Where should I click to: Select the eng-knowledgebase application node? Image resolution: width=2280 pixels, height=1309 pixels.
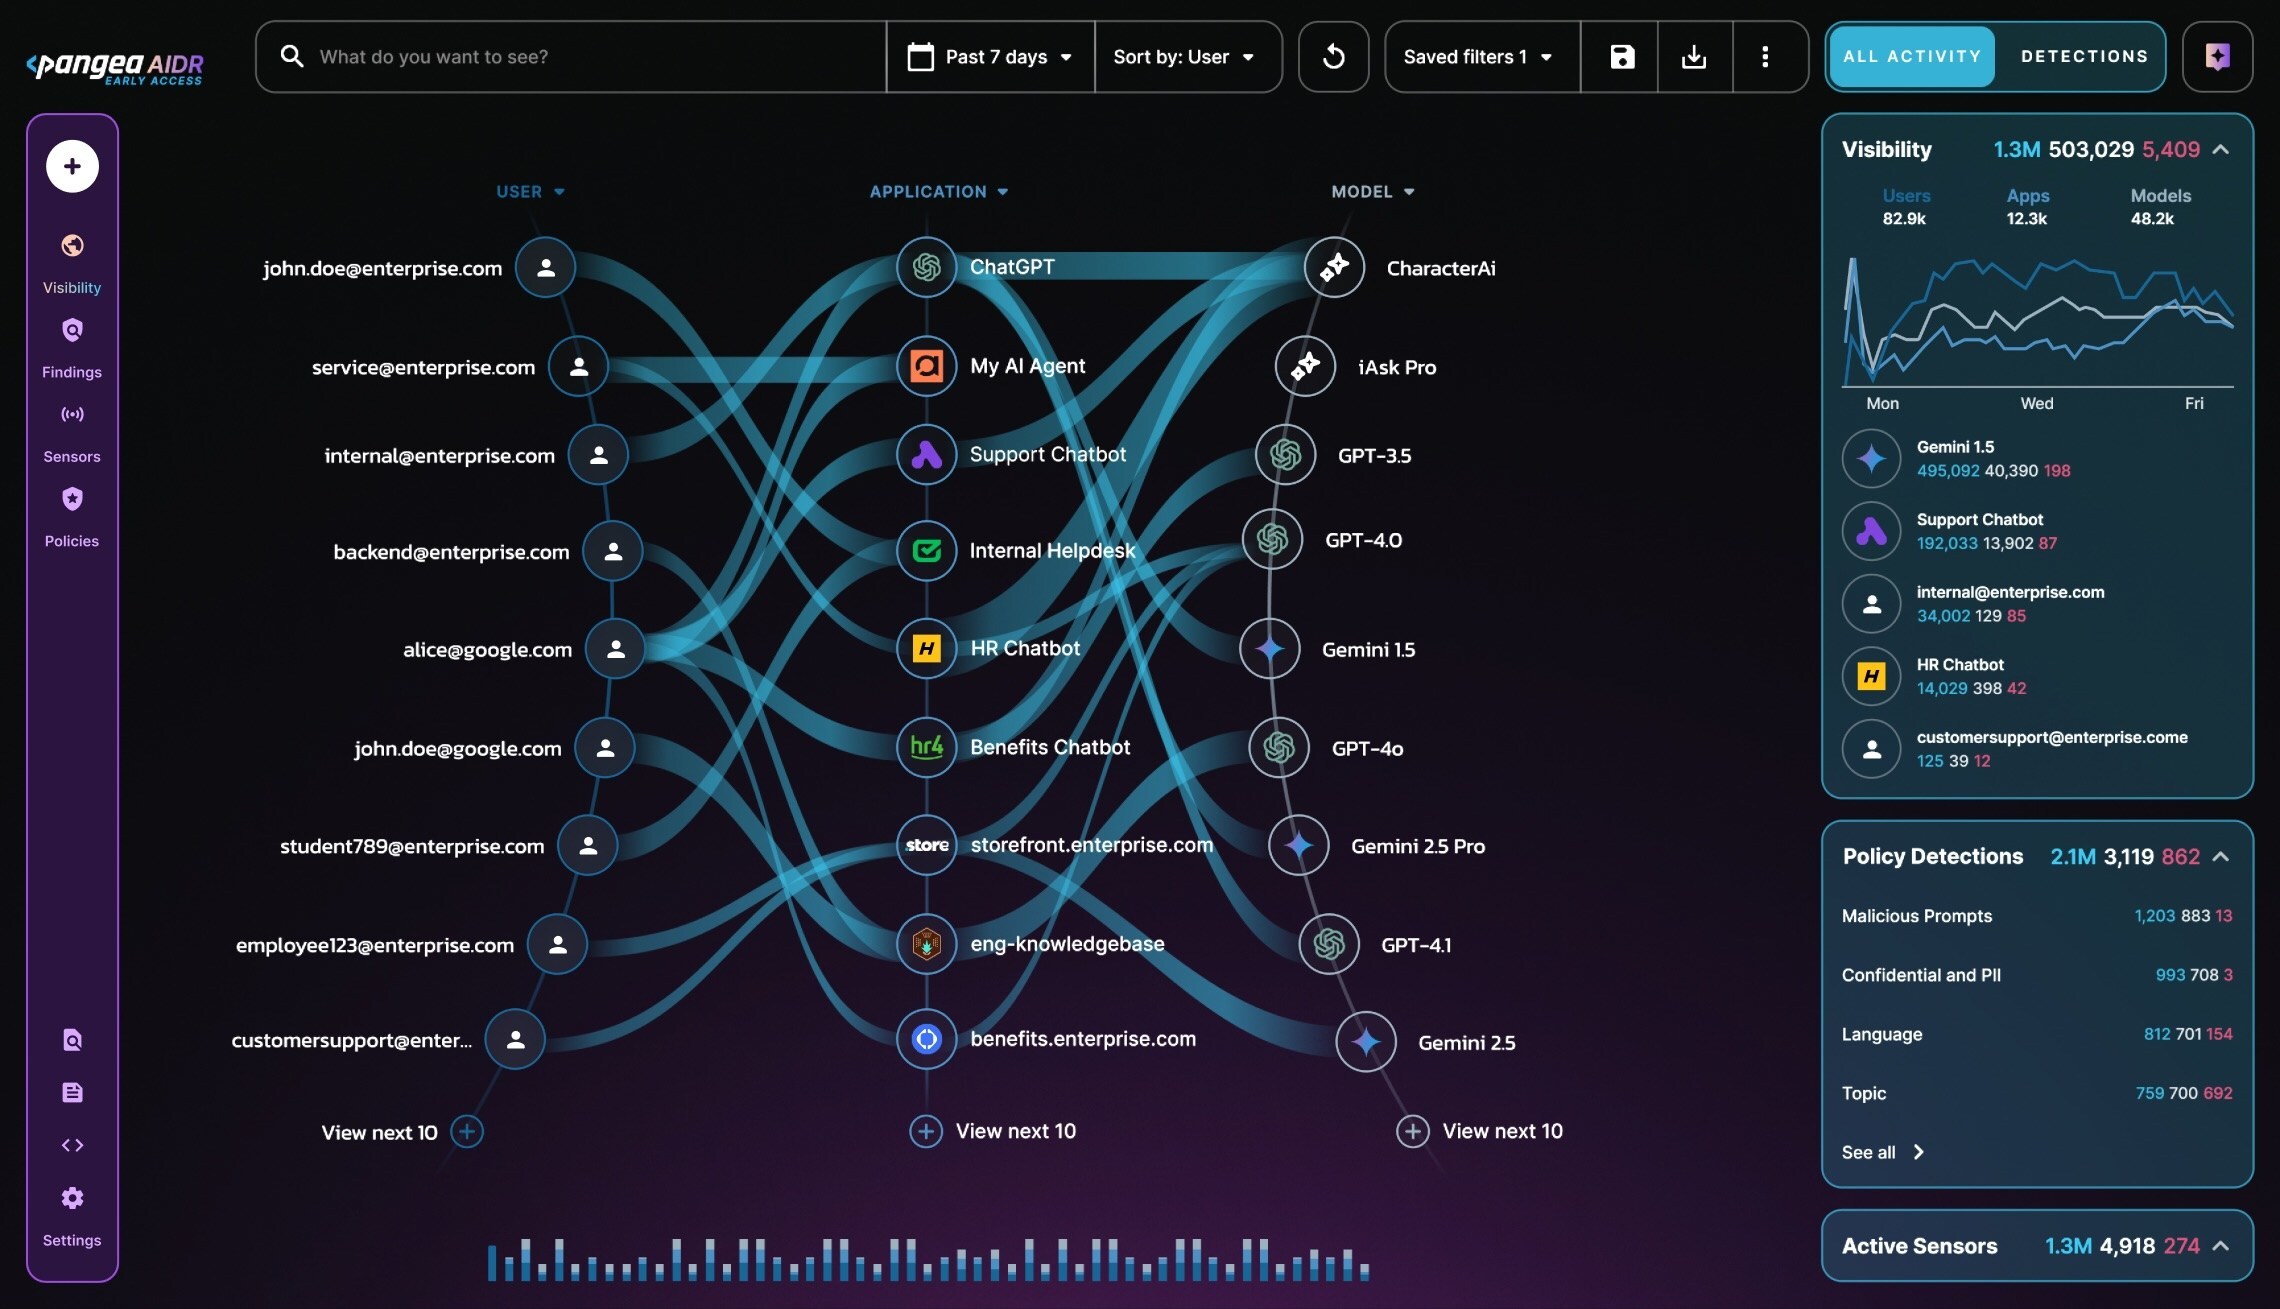pos(927,943)
